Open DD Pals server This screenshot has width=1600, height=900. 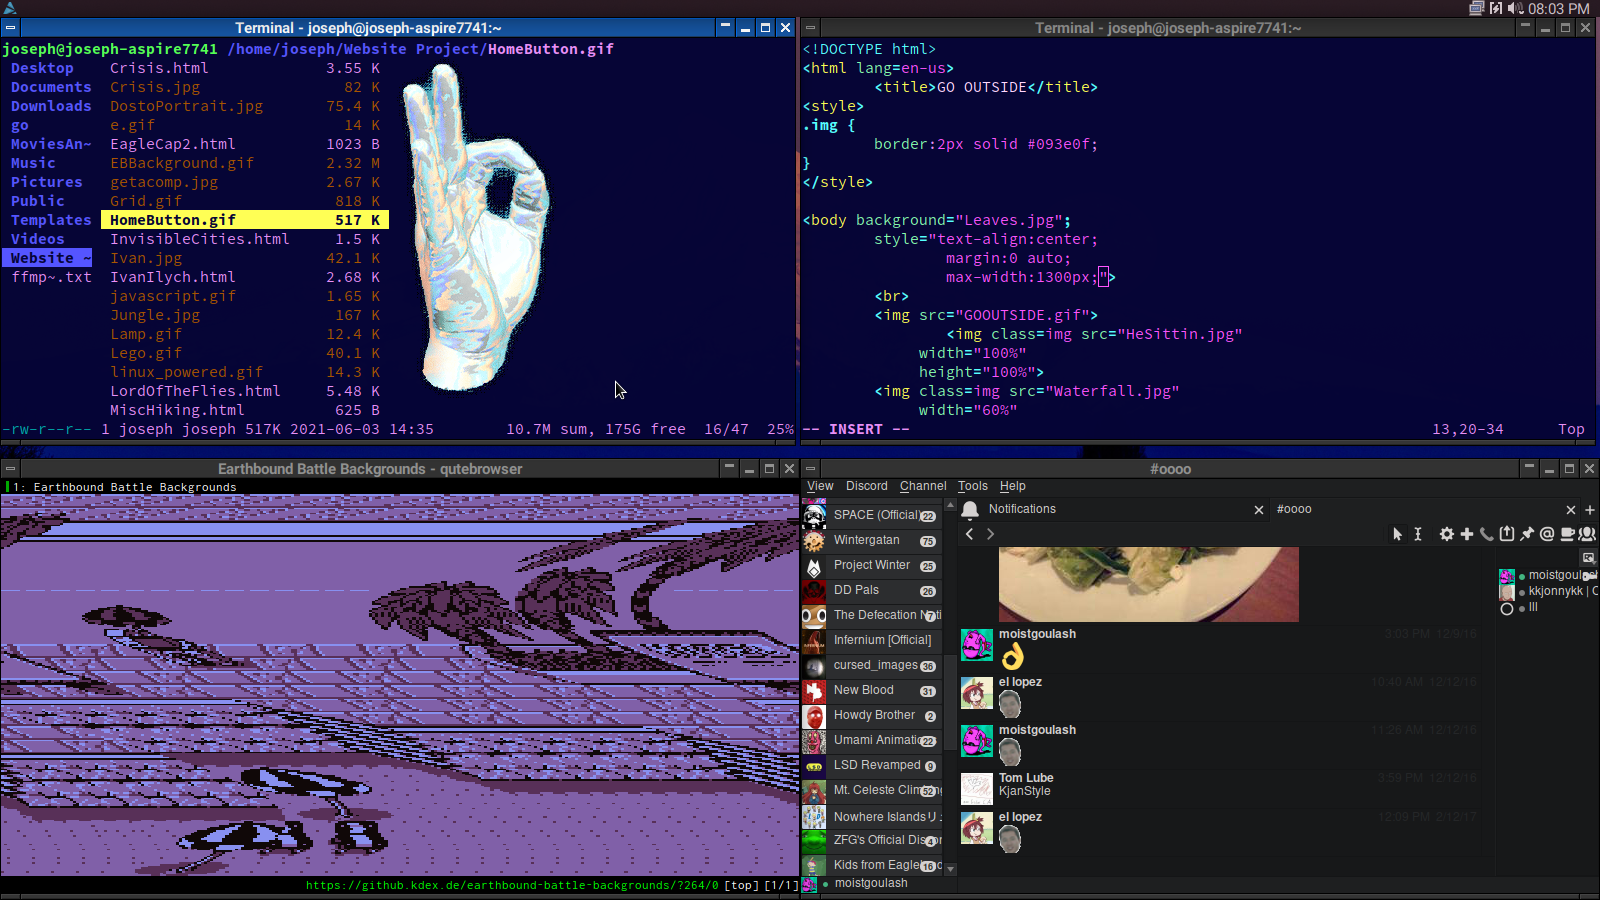click(871, 591)
